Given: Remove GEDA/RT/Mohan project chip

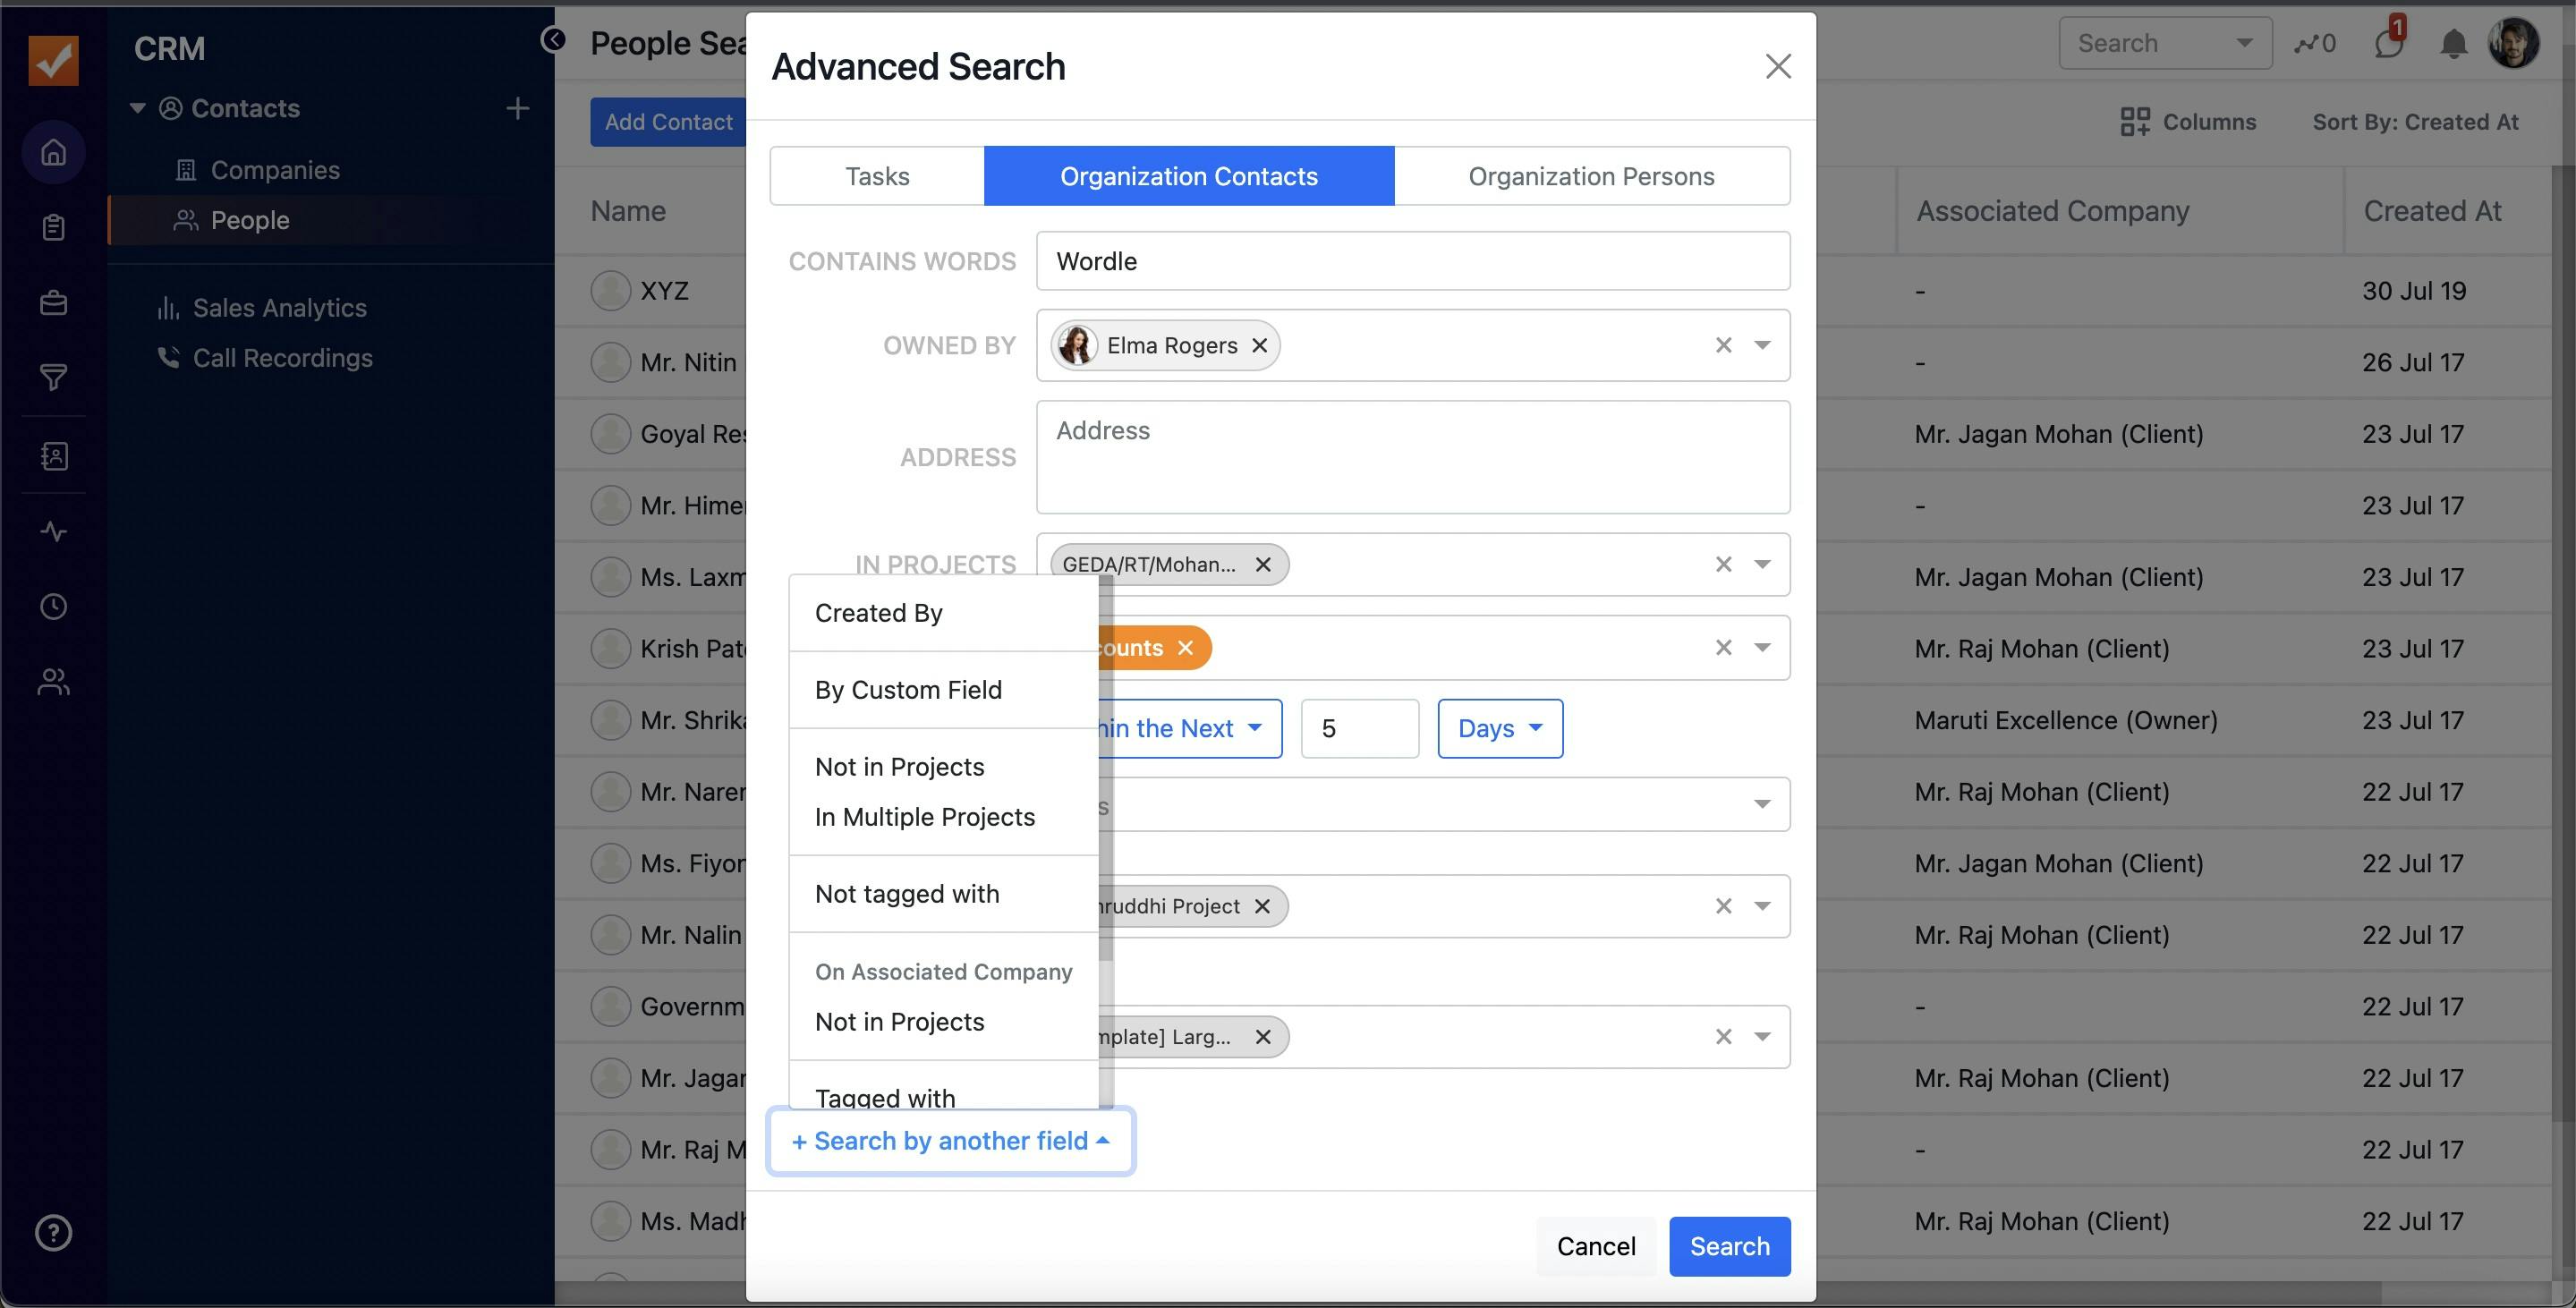Looking at the screenshot, I should [1263, 564].
